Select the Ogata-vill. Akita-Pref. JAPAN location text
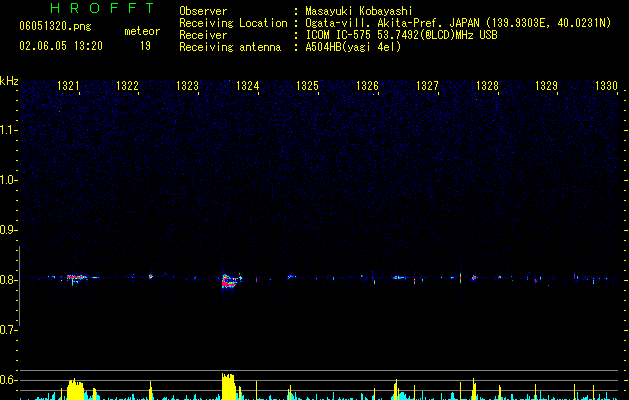629x400 pixels. click(458, 23)
